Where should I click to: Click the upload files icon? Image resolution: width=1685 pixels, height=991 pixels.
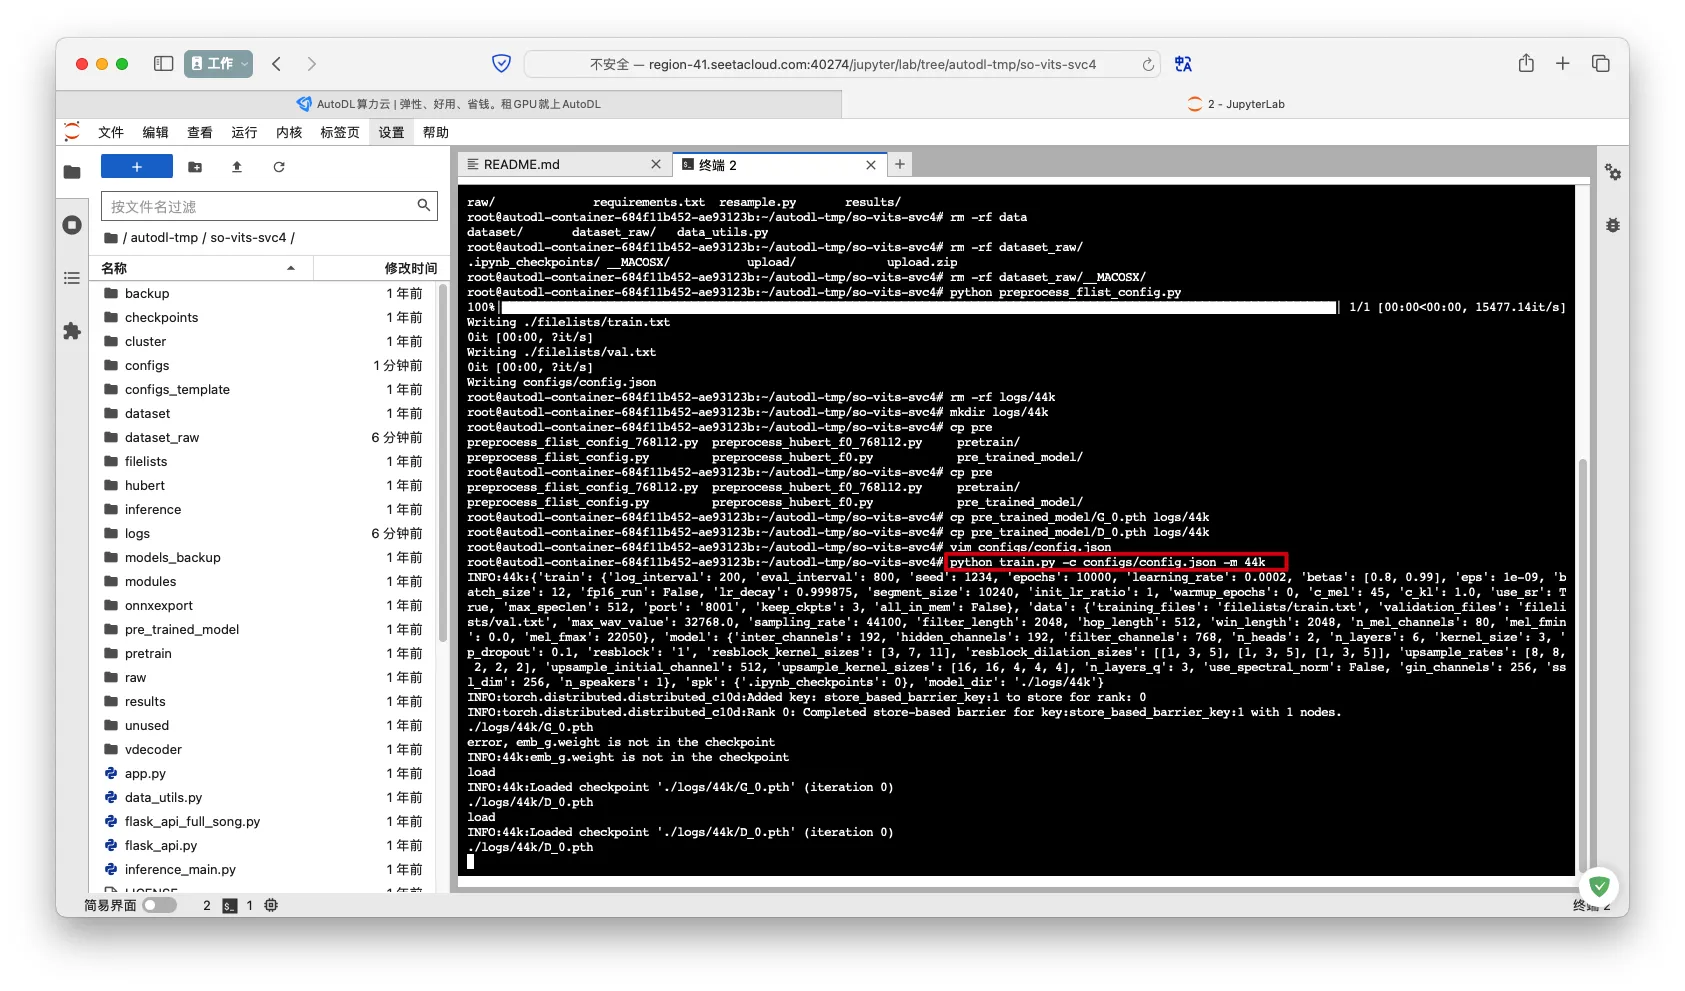pos(237,167)
